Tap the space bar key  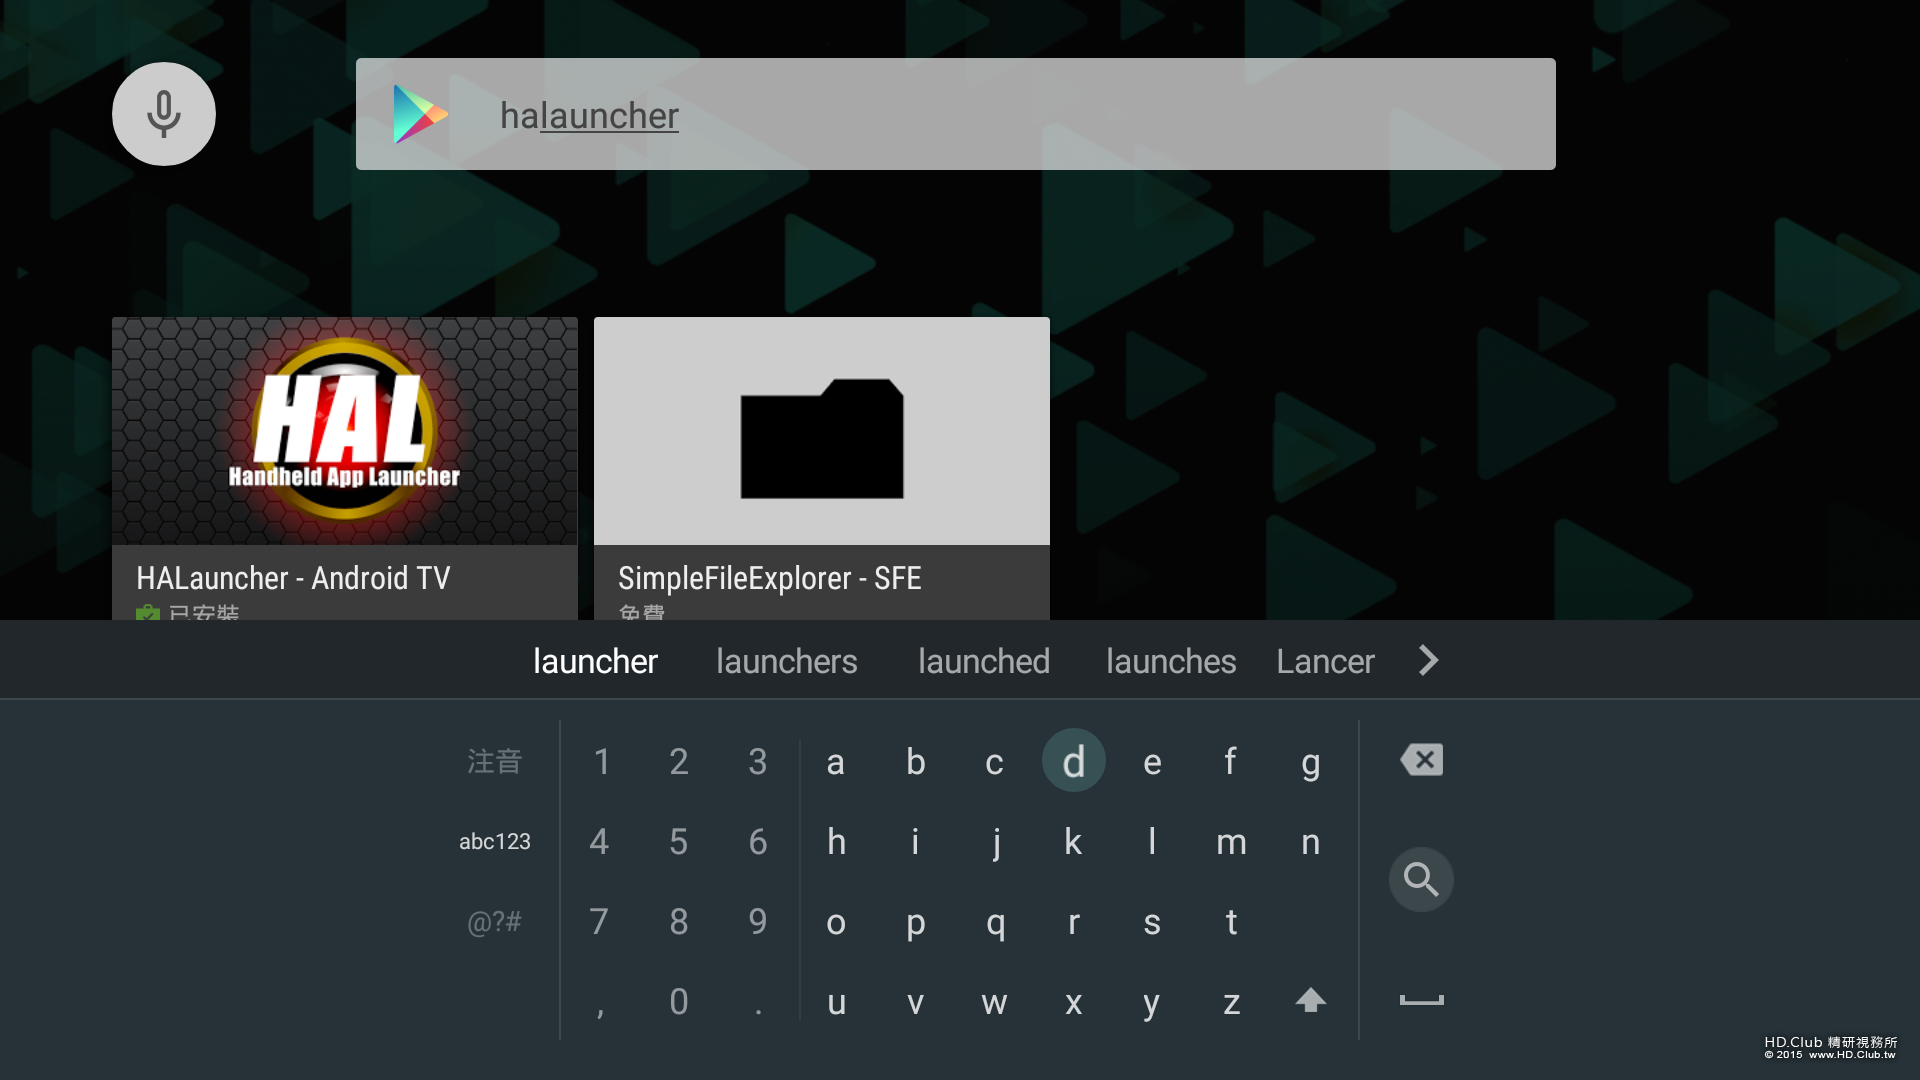pos(1421,1000)
